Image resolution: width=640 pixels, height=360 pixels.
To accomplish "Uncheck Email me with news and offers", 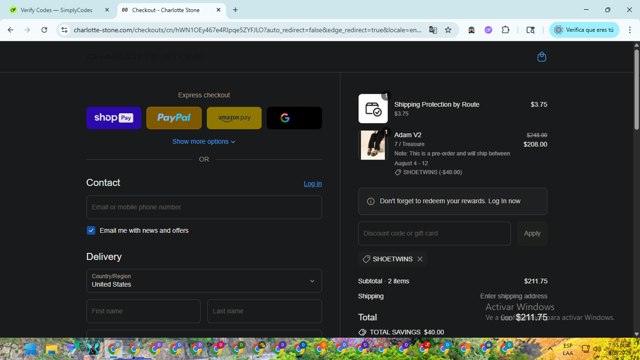I will [x=91, y=231].
